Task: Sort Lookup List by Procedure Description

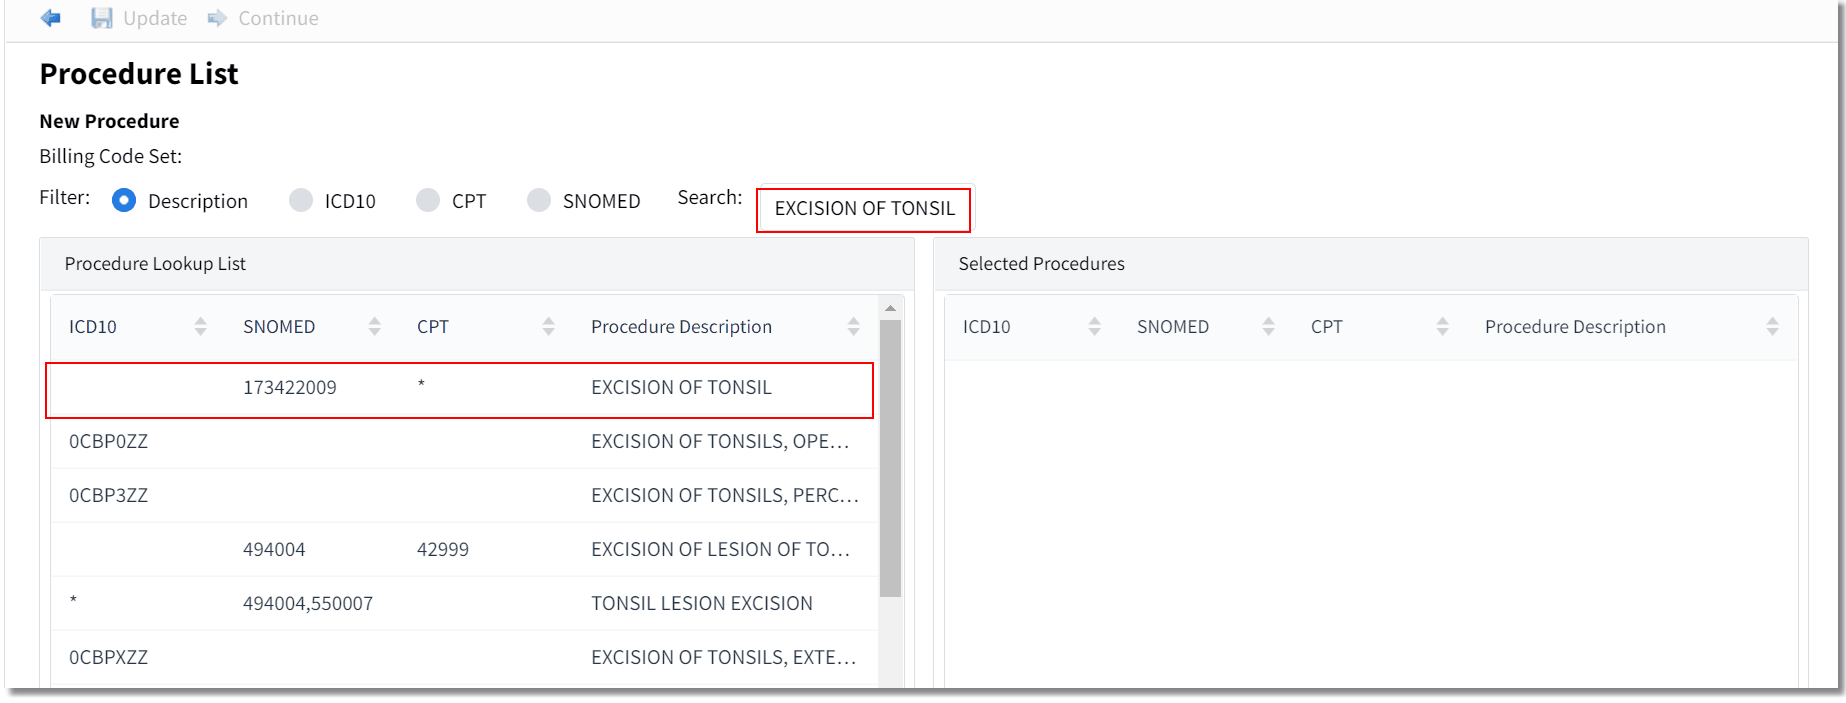Action: [853, 326]
